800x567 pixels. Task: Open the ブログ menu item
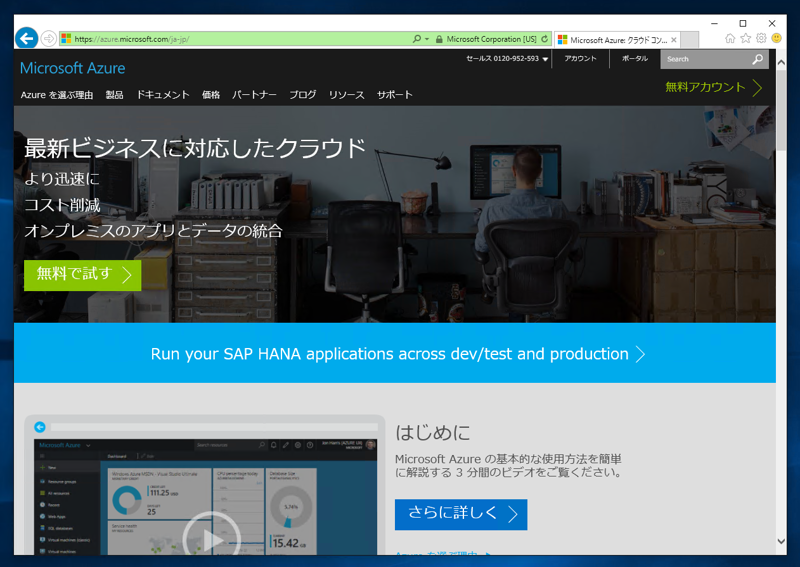click(x=303, y=95)
